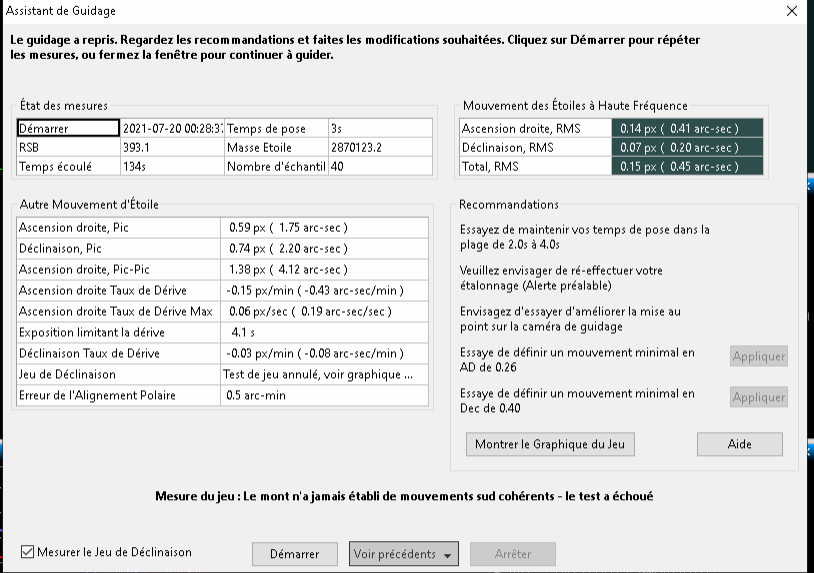Apply the AD minimal movement of 0.26
Viewport: 814px width, 573px height.
(x=758, y=357)
